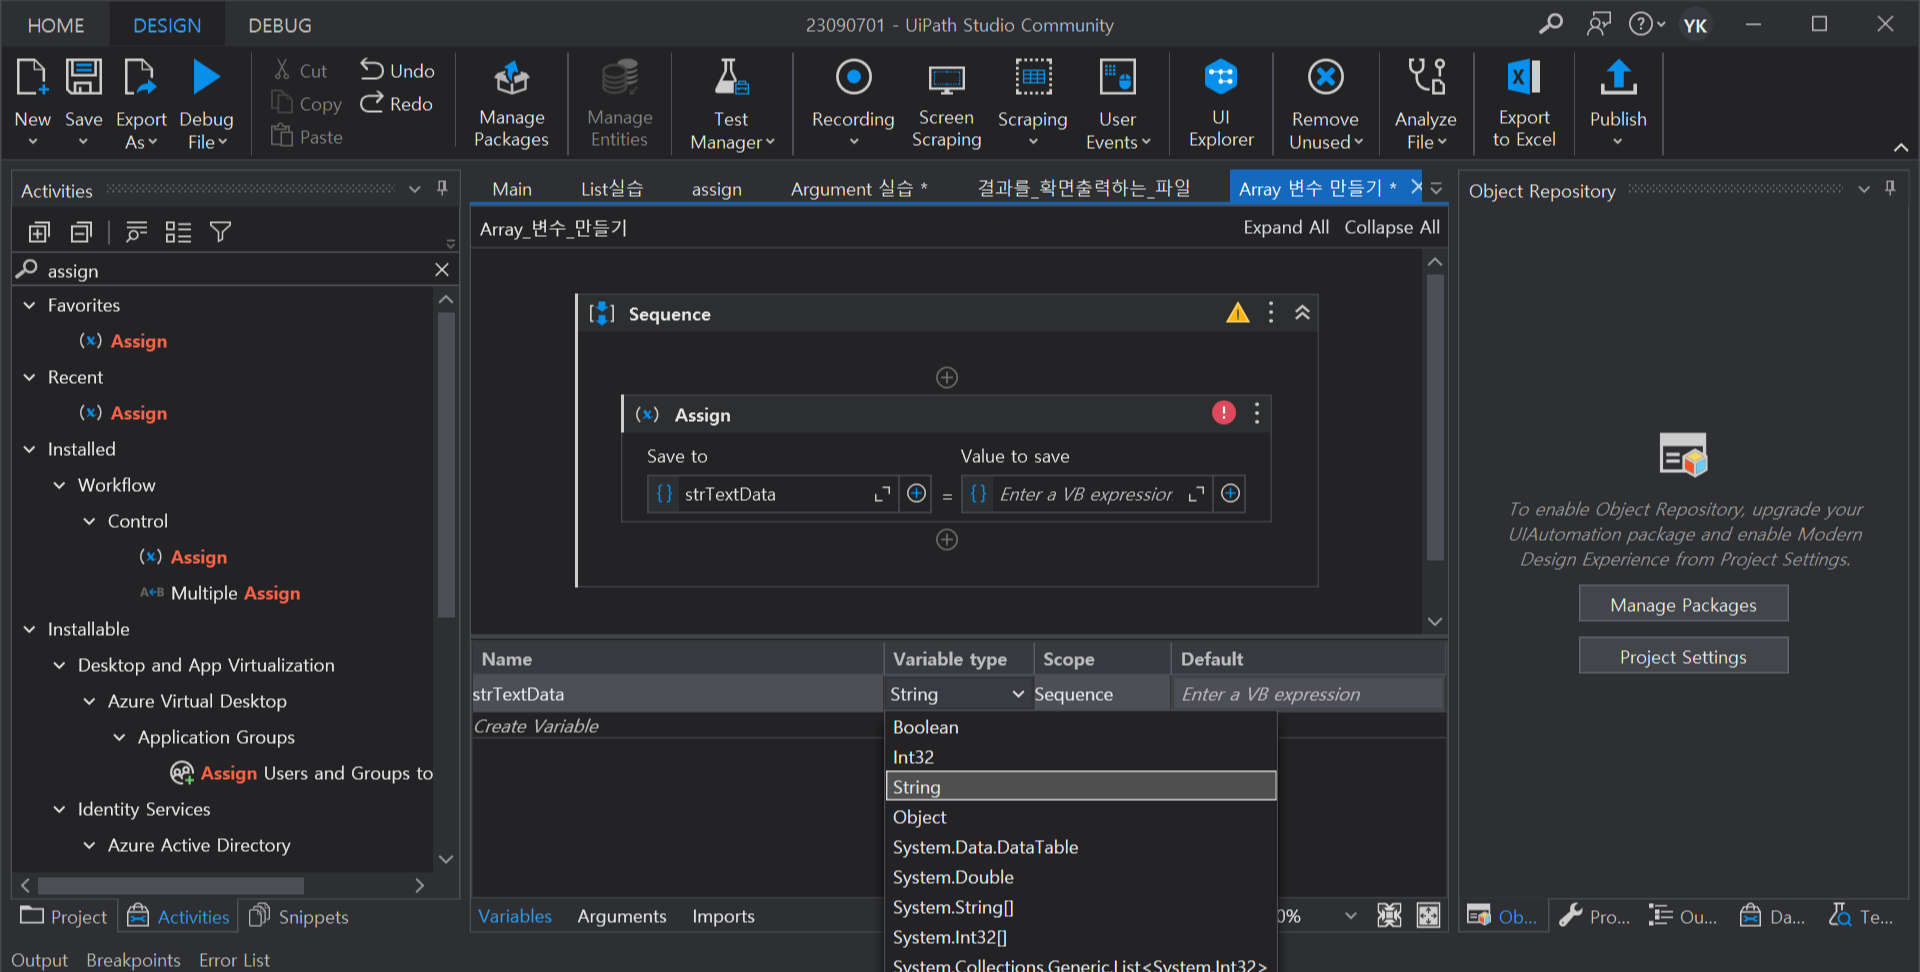Collapse all activities tree icon
The height and width of the screenshot is (972, 1920).
point(81,232)
